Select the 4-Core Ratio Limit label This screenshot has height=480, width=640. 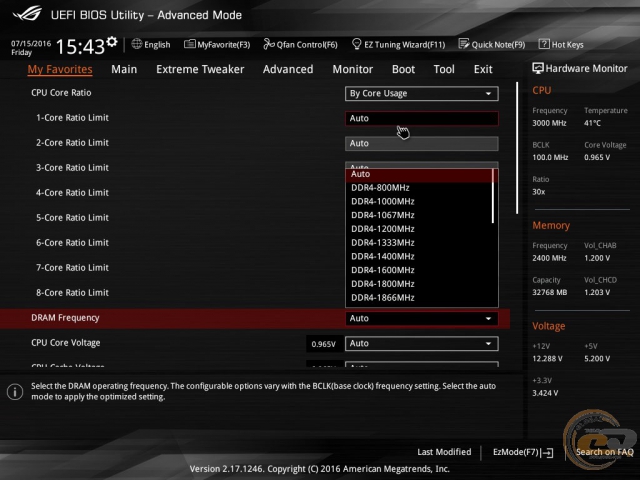click(x=72, y=193)
